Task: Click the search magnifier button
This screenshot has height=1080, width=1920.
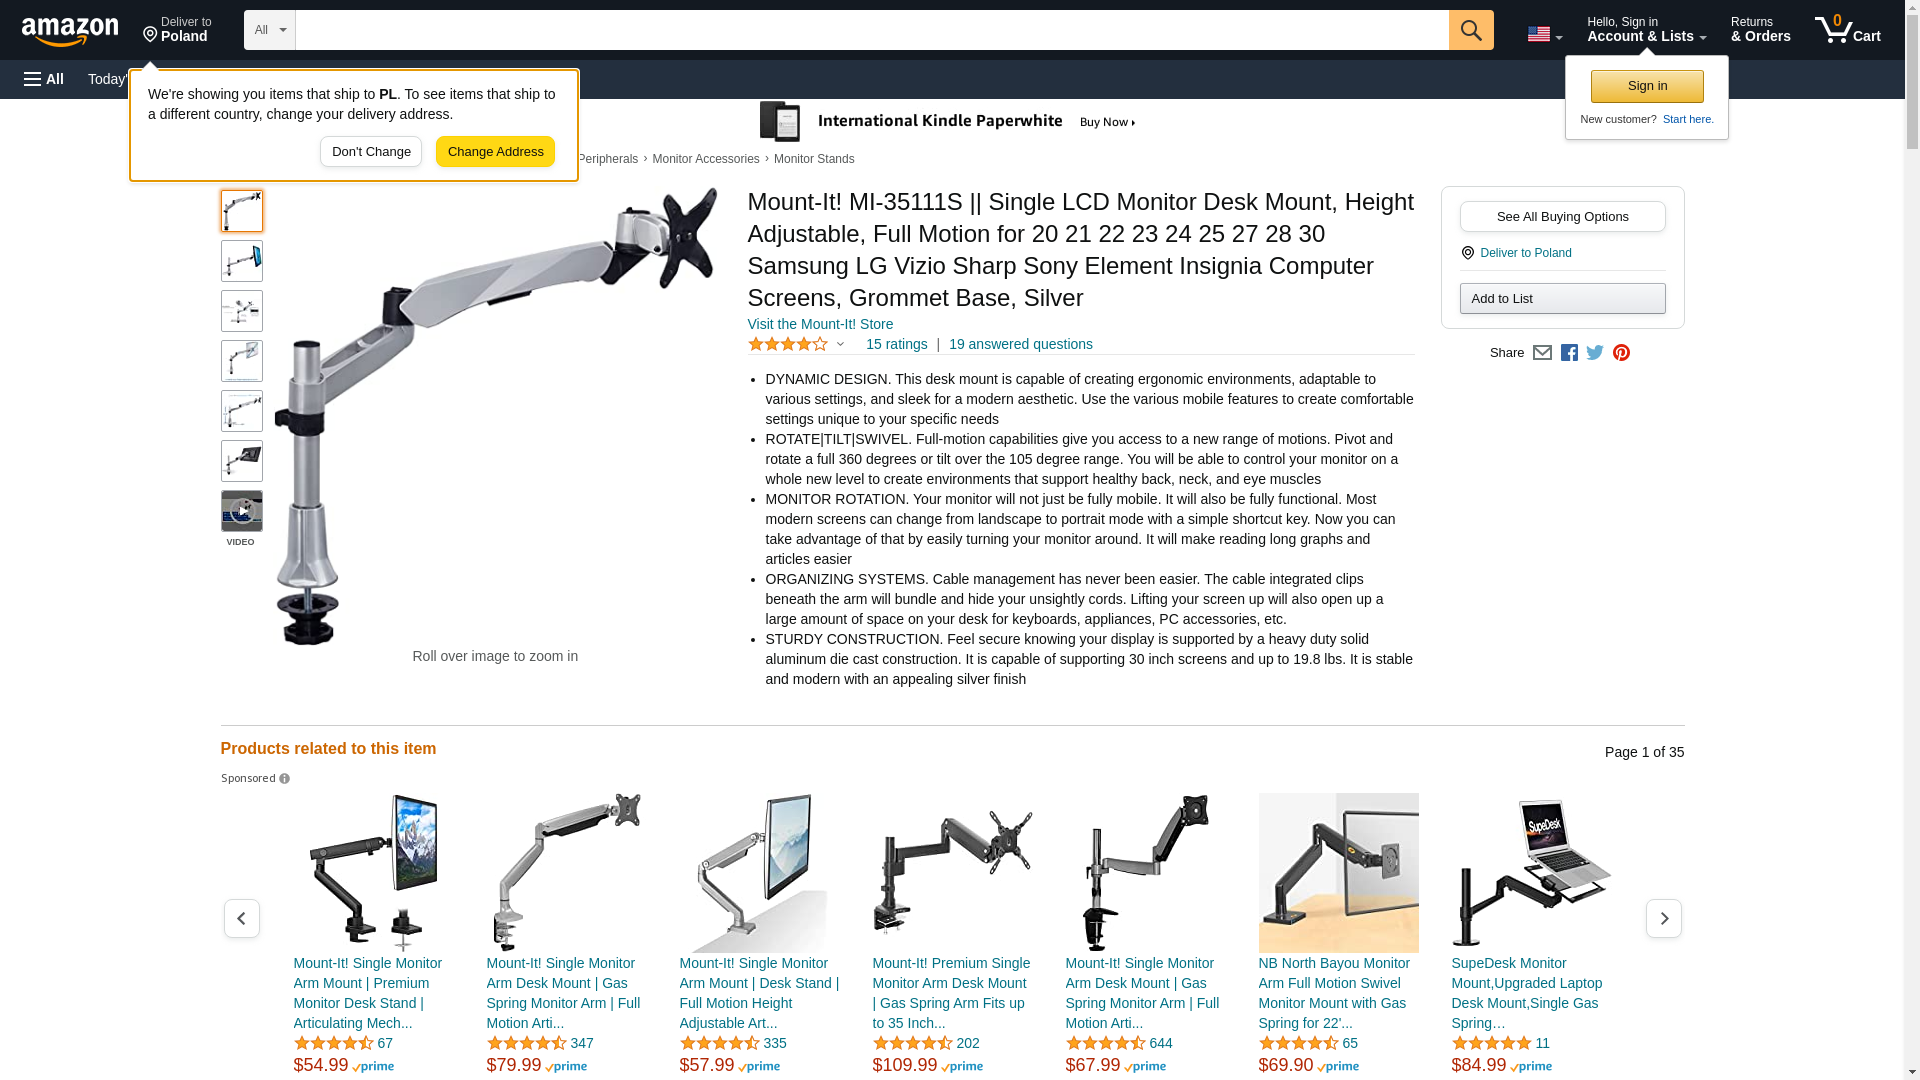Action: [1471, 30]
